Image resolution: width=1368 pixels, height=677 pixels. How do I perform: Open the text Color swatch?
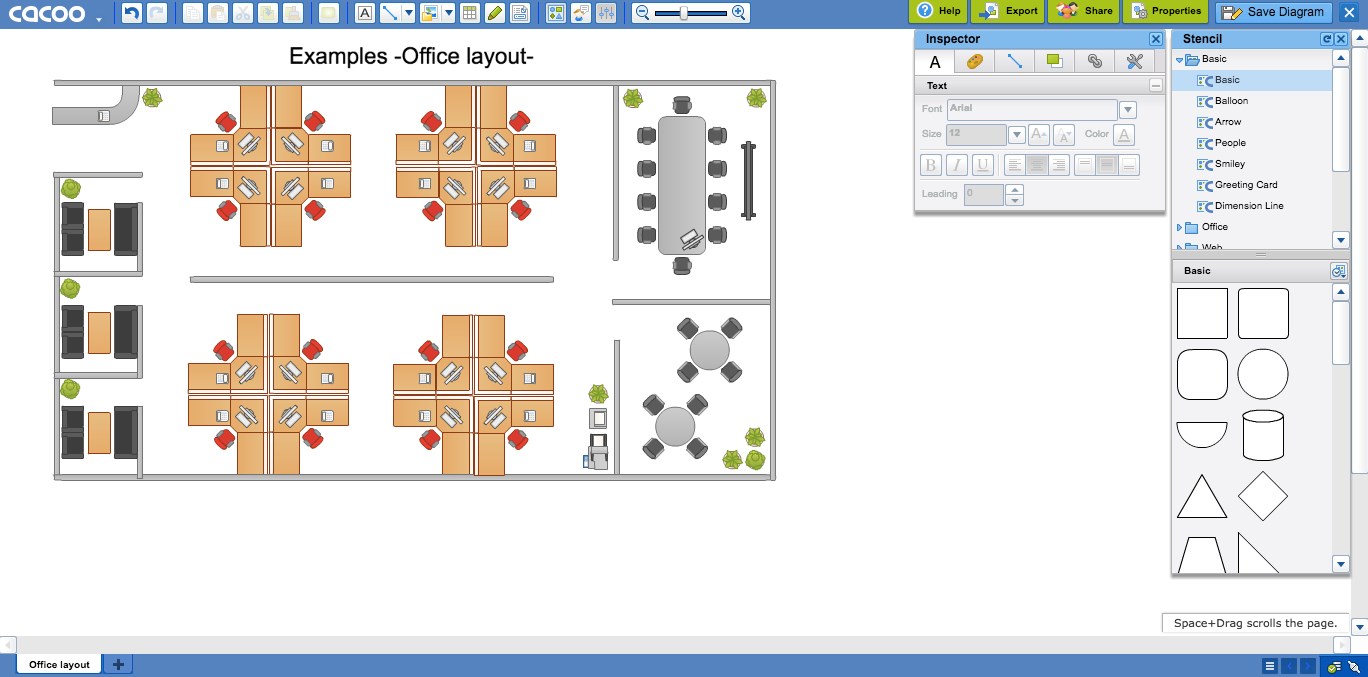[1124, 134]
